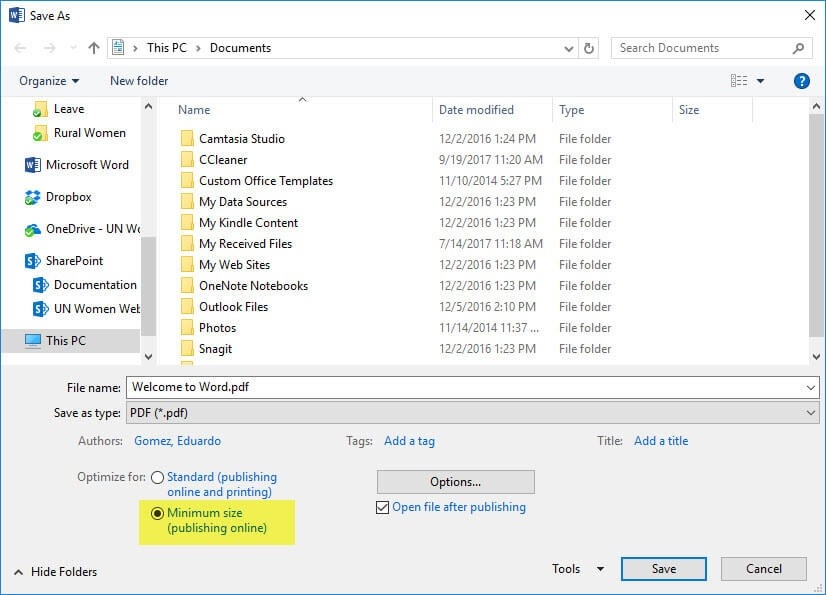Click the Back navigation arrow
Image resolution: width=826 pixels, height=595 pixels.
(21, 48)
